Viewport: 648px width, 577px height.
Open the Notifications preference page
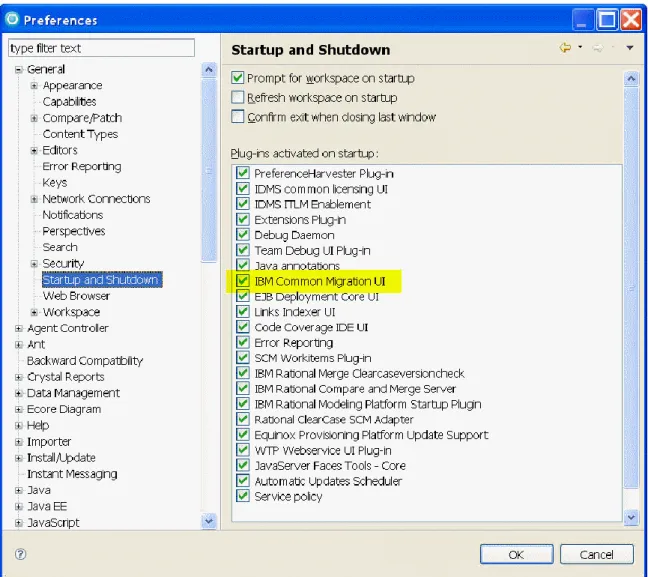73,215
